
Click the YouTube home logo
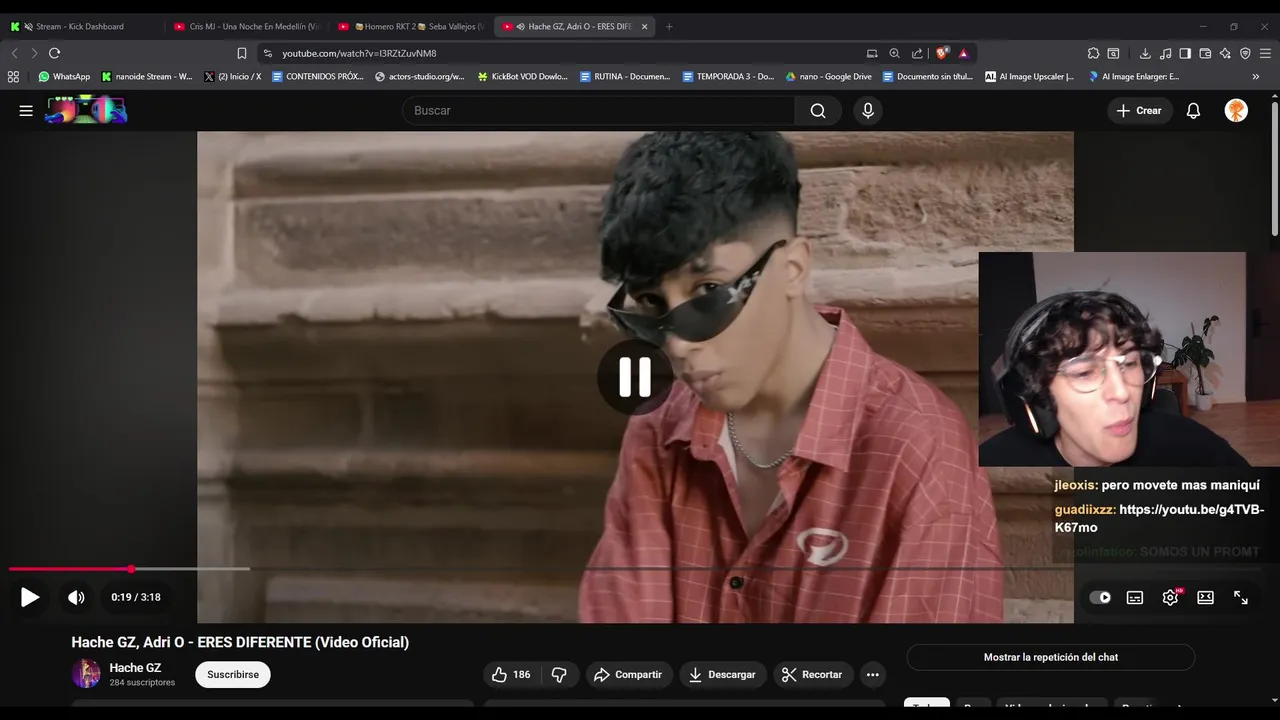coord(86,110)
